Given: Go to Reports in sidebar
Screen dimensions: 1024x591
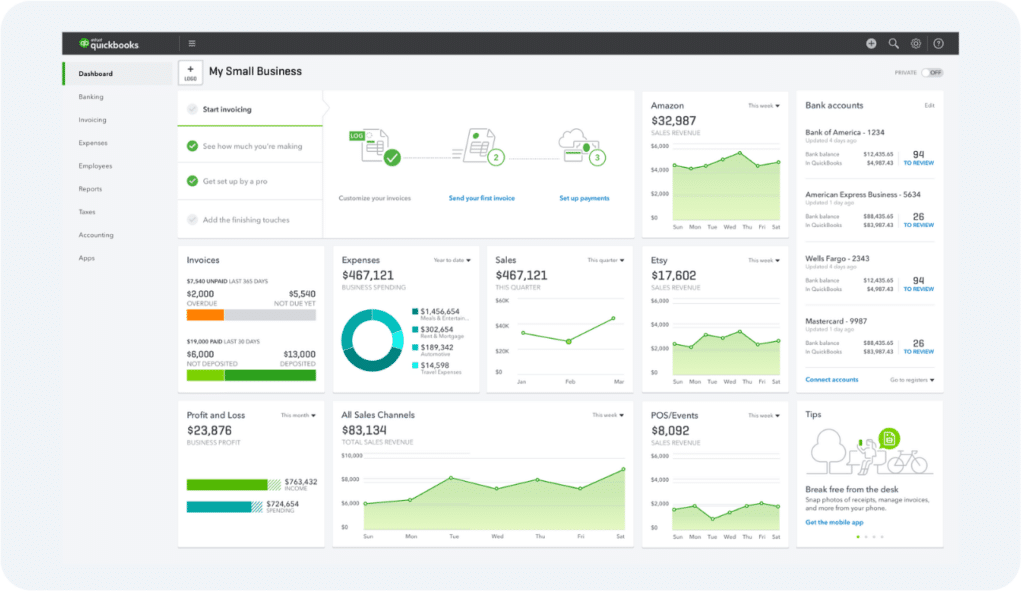Looking at the screenshot, I should (x=90, y=189).
